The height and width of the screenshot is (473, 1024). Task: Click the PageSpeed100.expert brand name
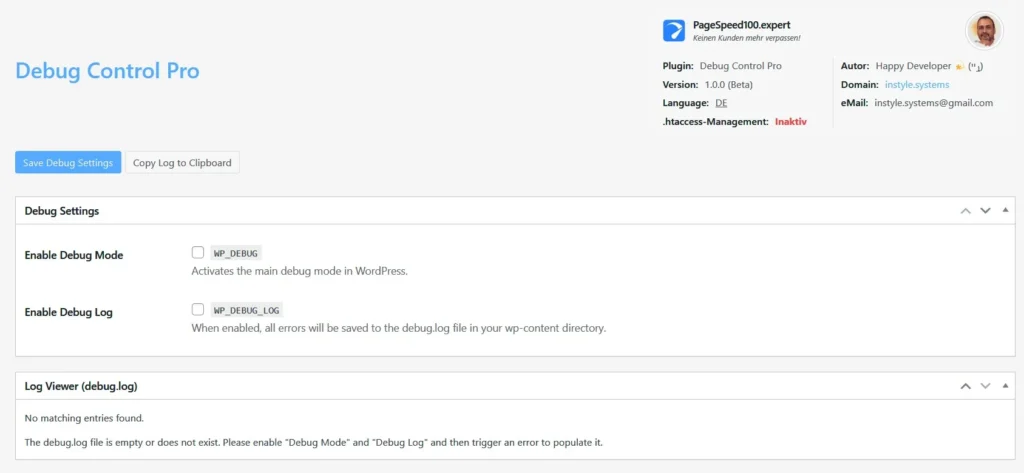coord(741,25)
